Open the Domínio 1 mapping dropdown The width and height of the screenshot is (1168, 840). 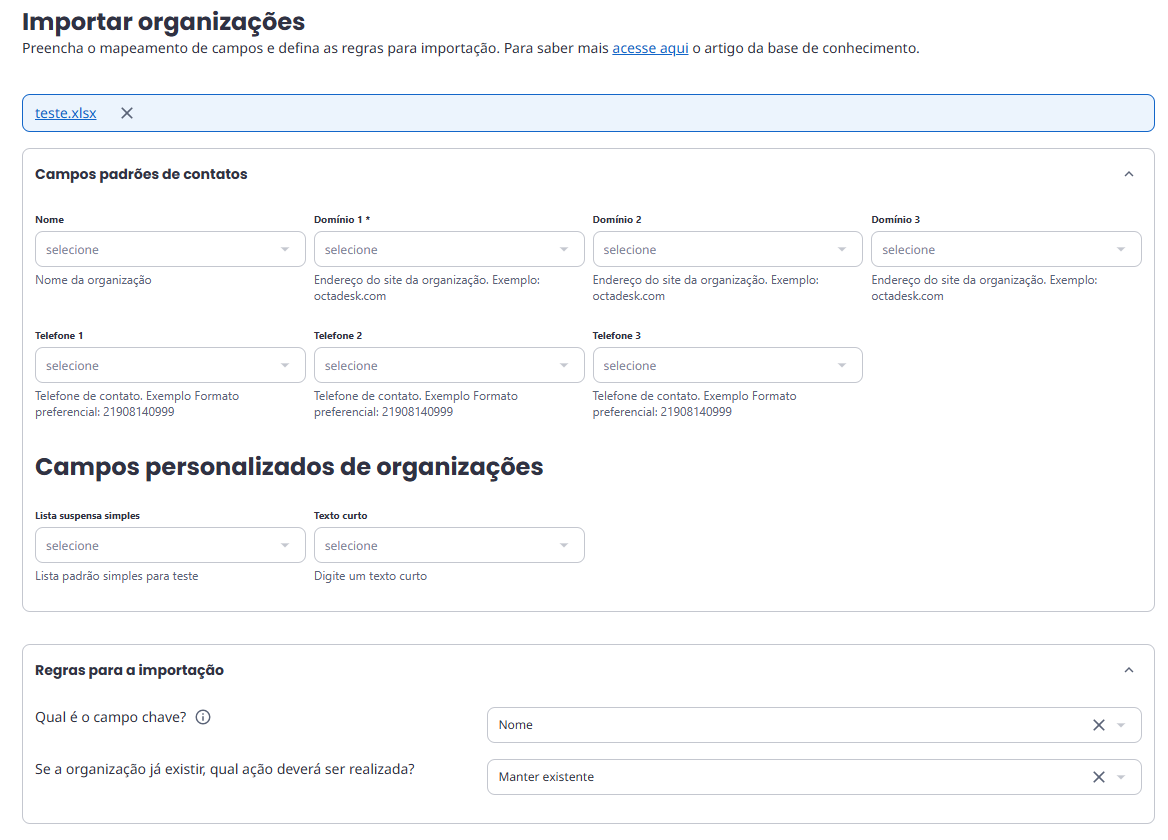point(449,249)
